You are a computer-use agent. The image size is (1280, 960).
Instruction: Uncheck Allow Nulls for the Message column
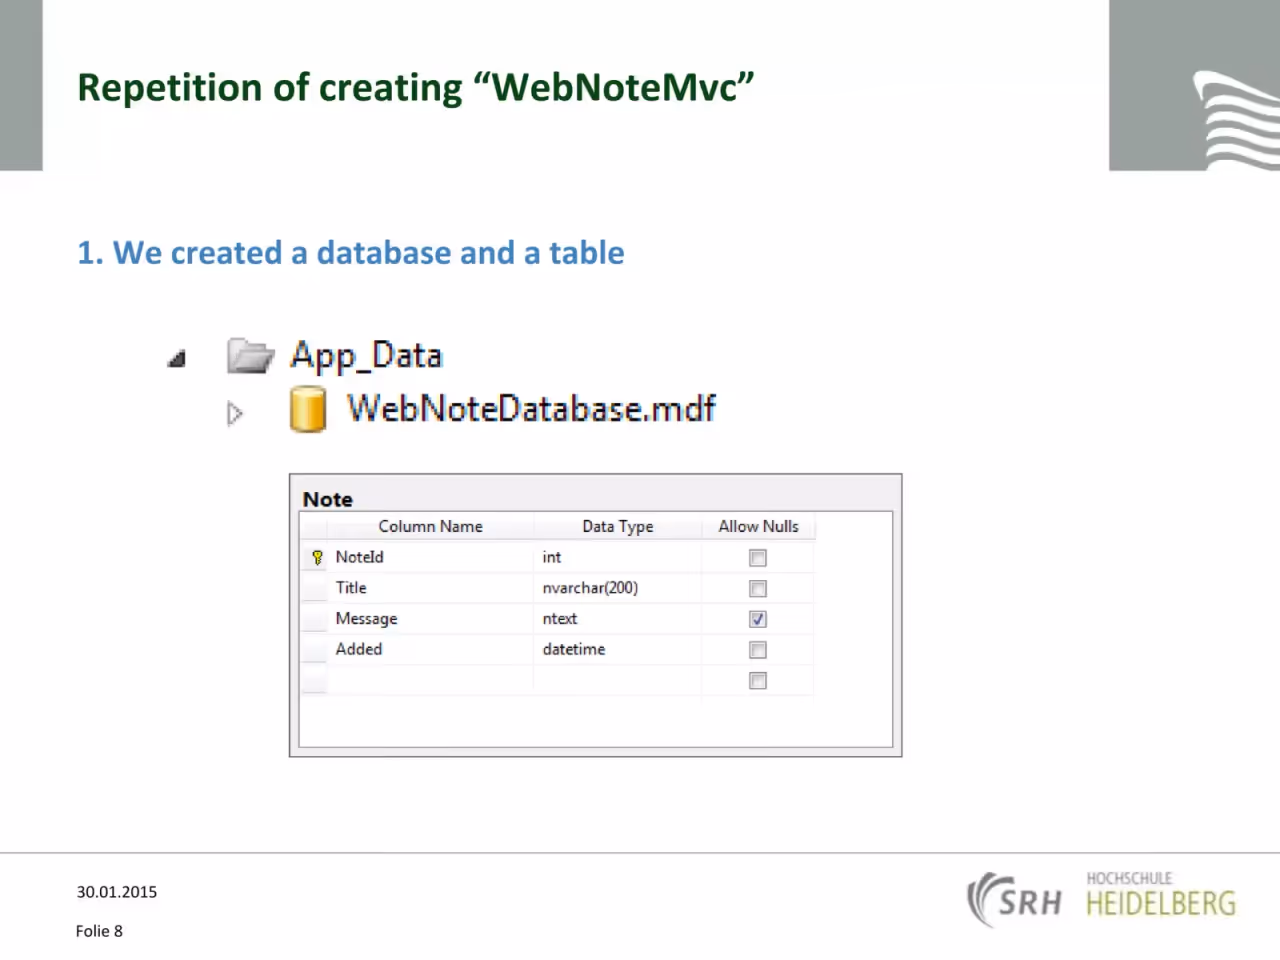click(758, 619)
